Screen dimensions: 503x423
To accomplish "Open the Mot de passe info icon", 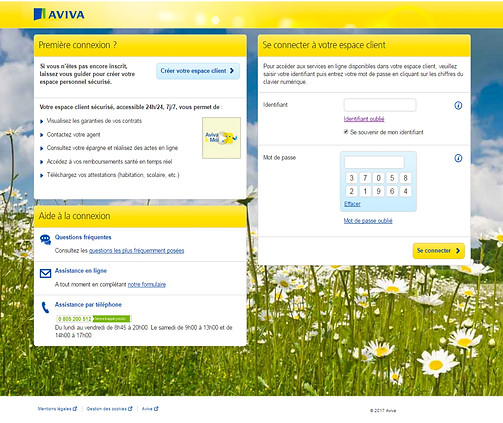I will [x=458, y=158].
